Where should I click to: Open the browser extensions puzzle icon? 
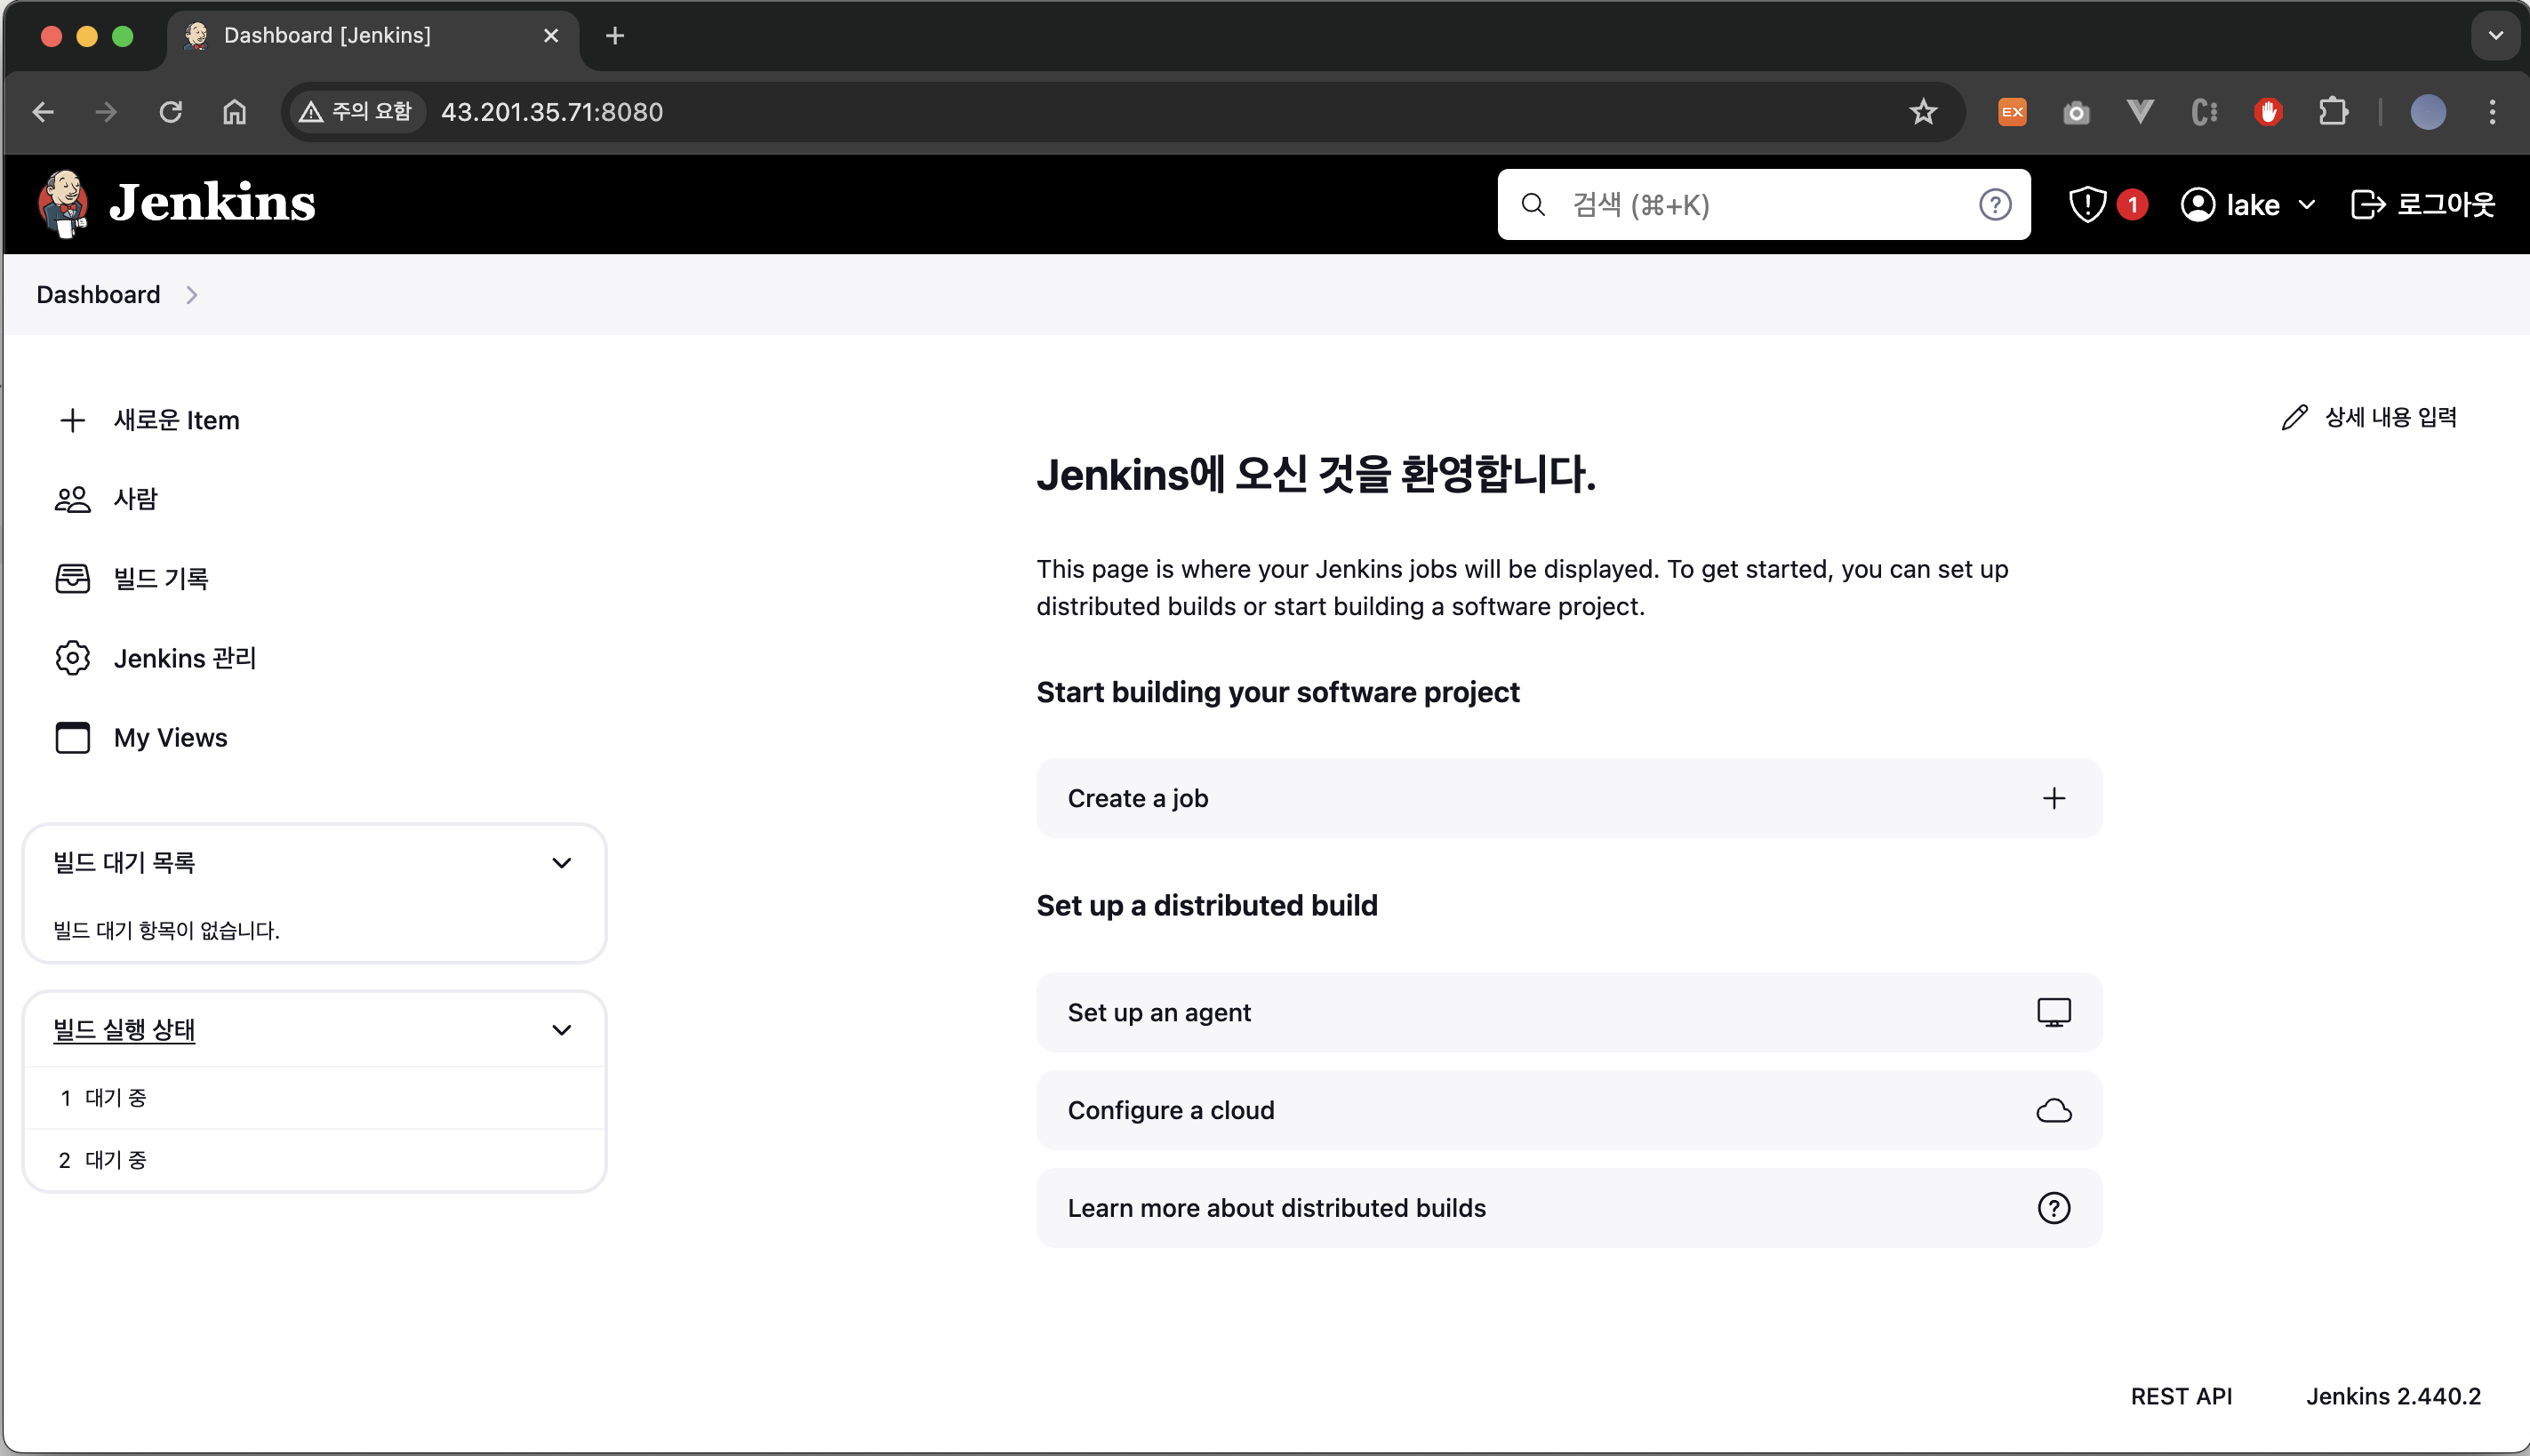[x=2332, y=112]
